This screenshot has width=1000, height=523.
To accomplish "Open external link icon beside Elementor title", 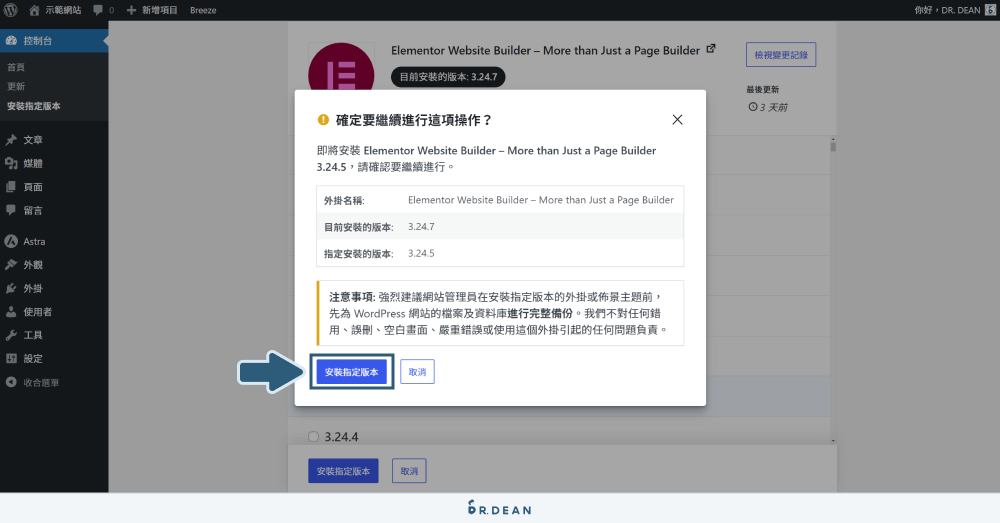I will (x=711, y=48).
